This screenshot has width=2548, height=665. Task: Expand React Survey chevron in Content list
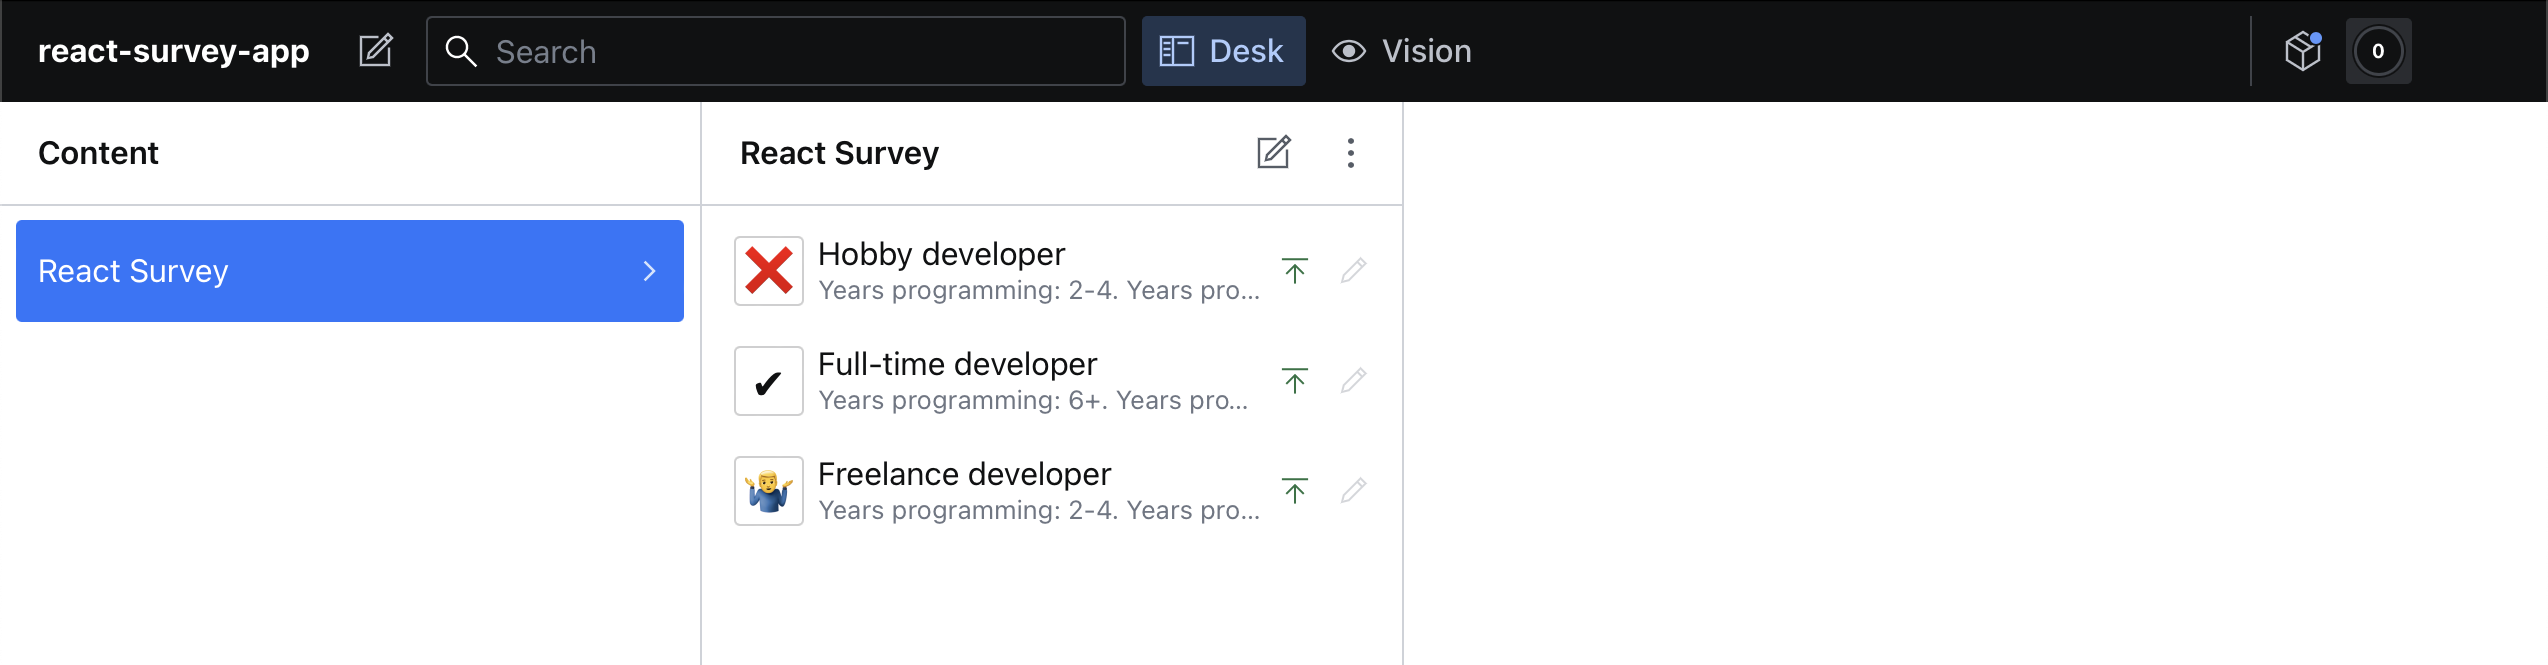click(x=650, y=271)
